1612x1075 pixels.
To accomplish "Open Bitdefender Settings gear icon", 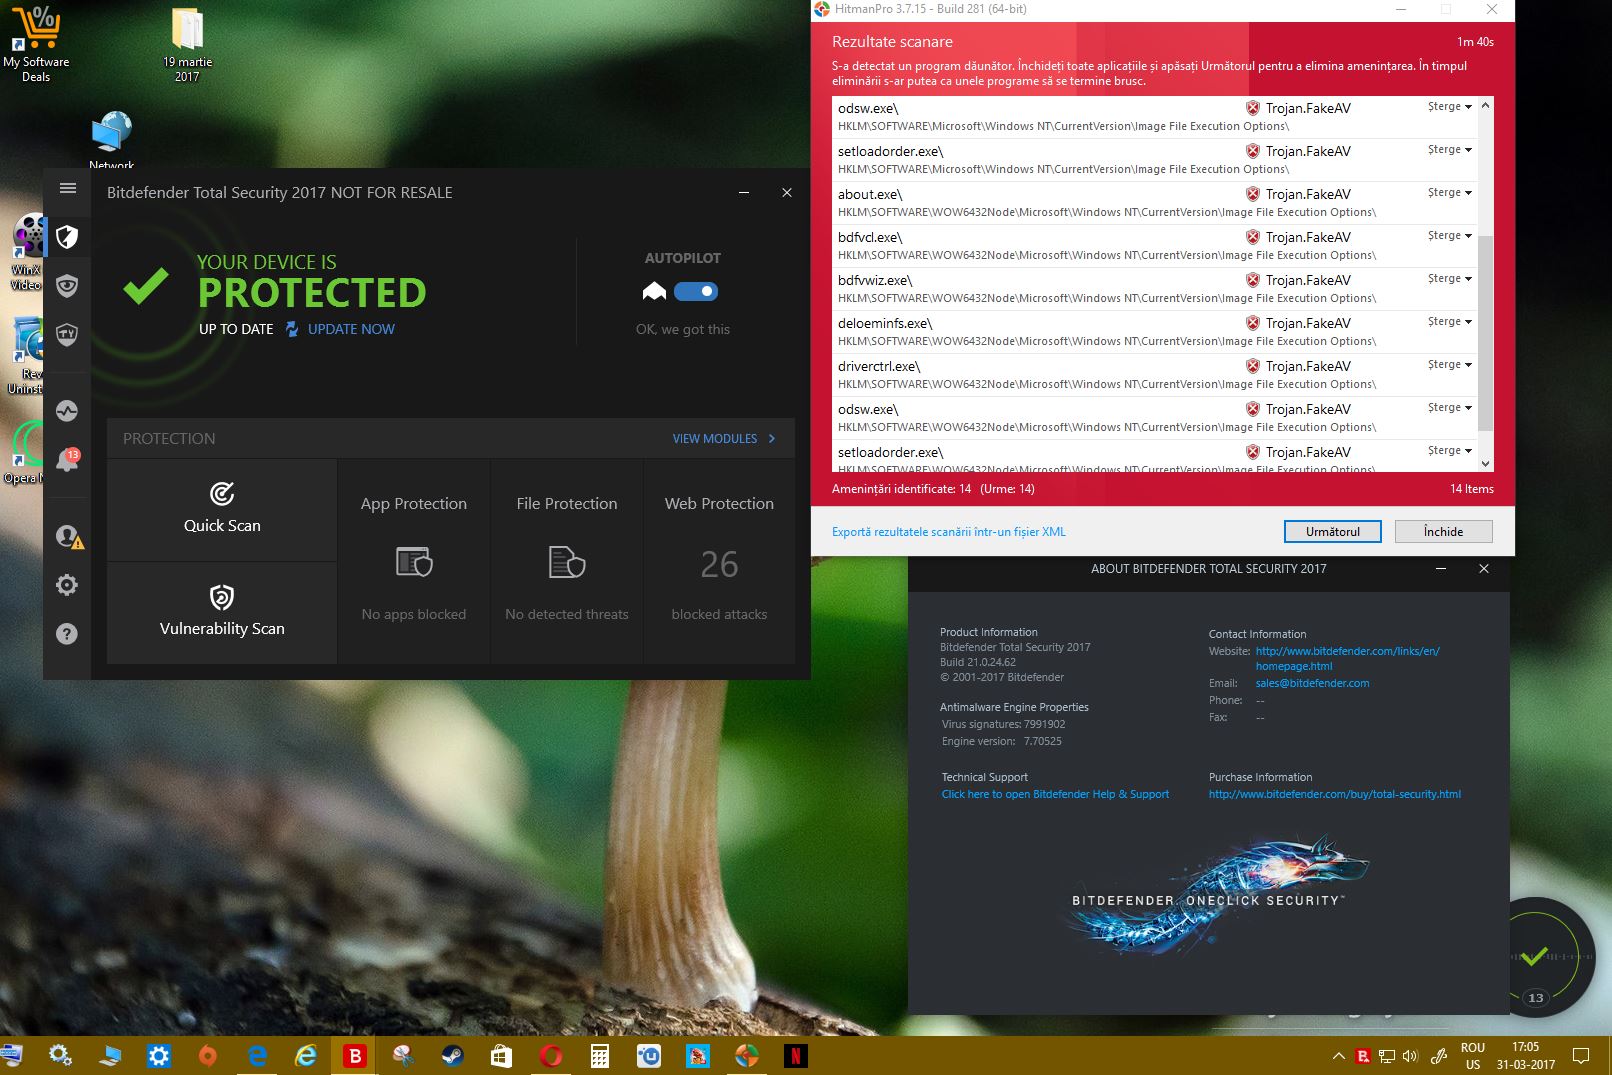I will point(67,585).
